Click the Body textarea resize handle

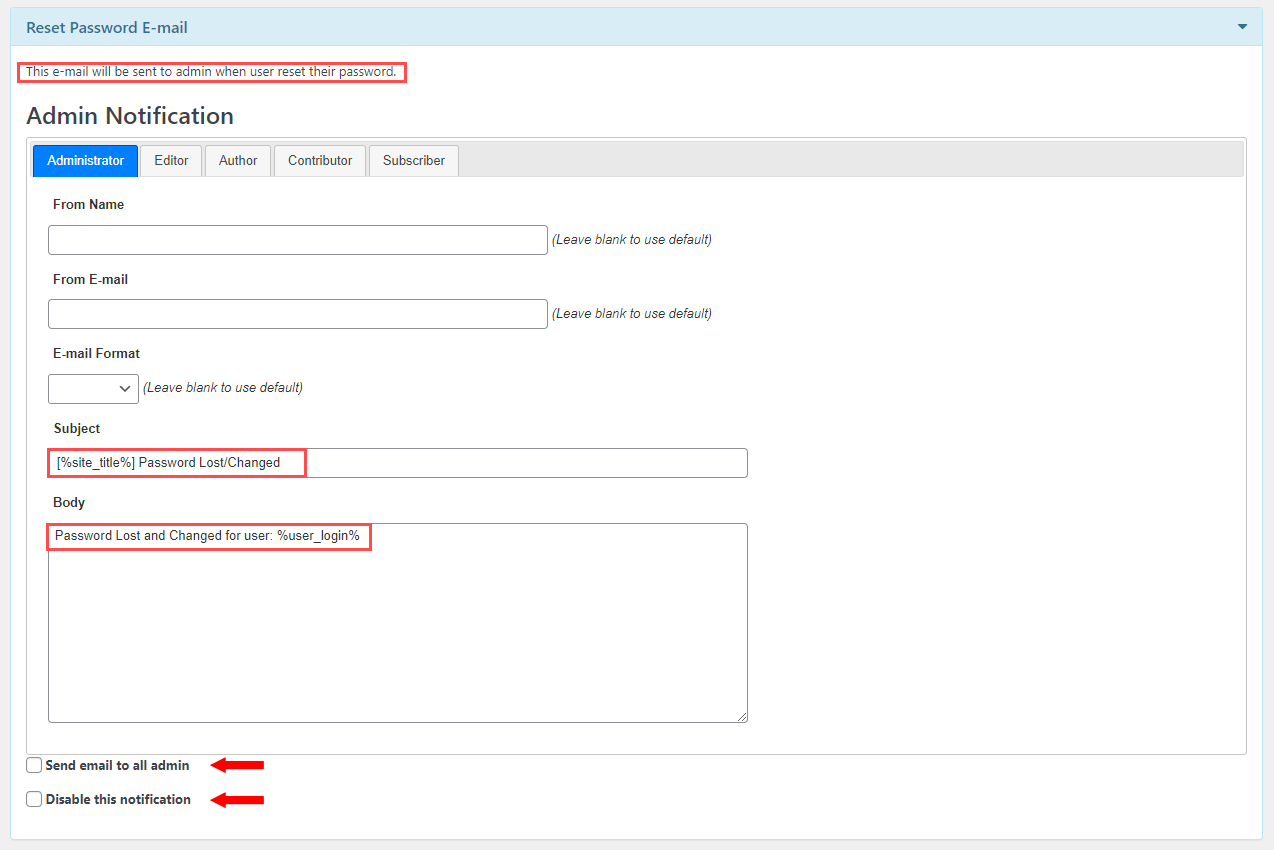[x=741, y=716]
